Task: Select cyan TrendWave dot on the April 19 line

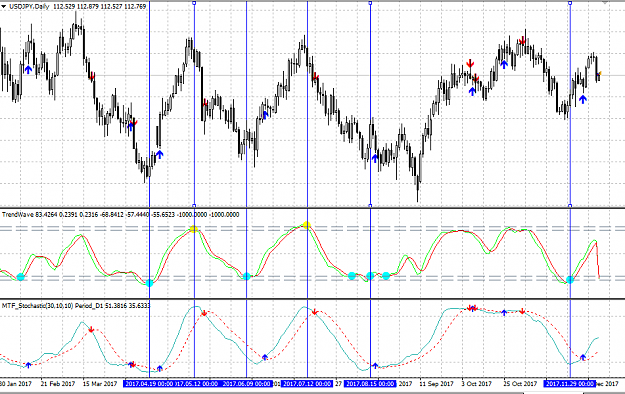Action: [x=149, y=283]
